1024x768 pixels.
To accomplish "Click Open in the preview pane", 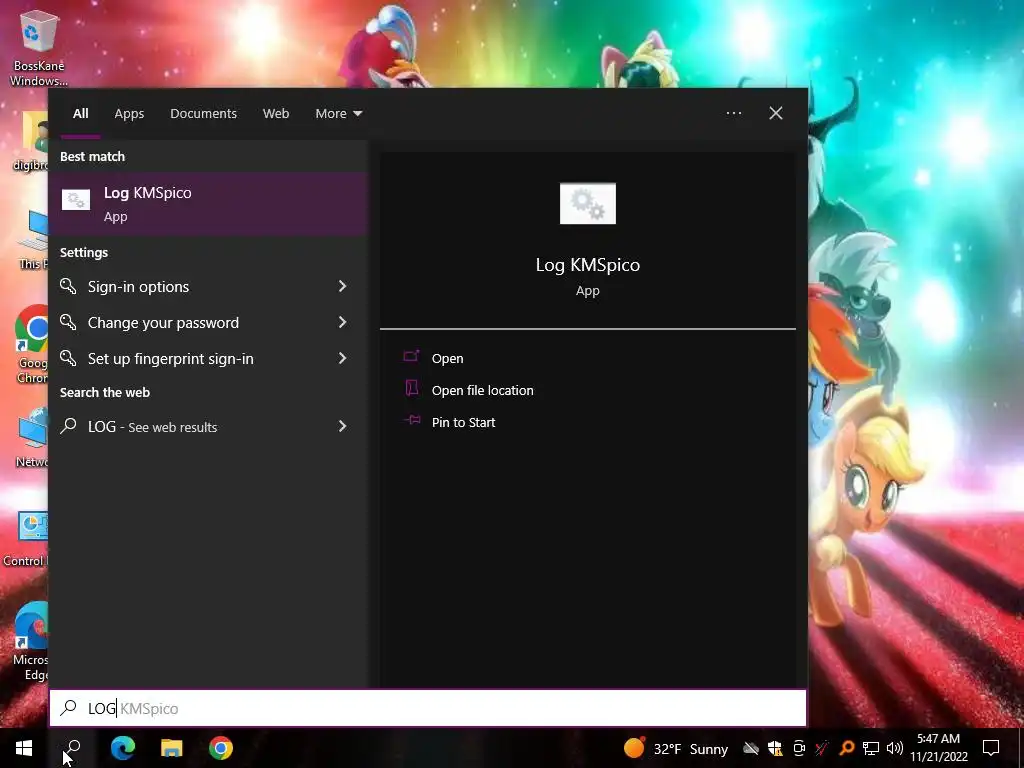I will (x=447, y=359).
